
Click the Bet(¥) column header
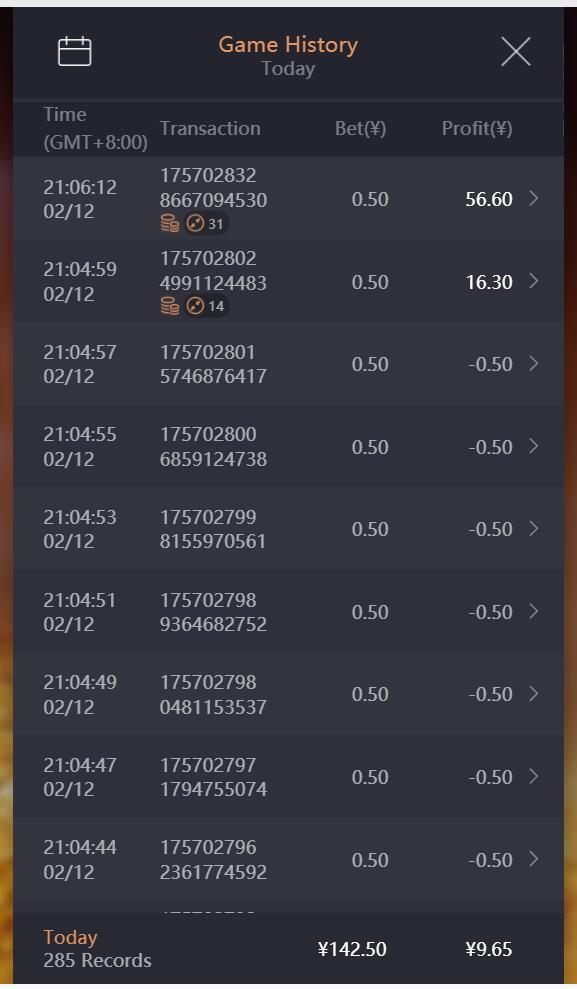tap(360, 129)
